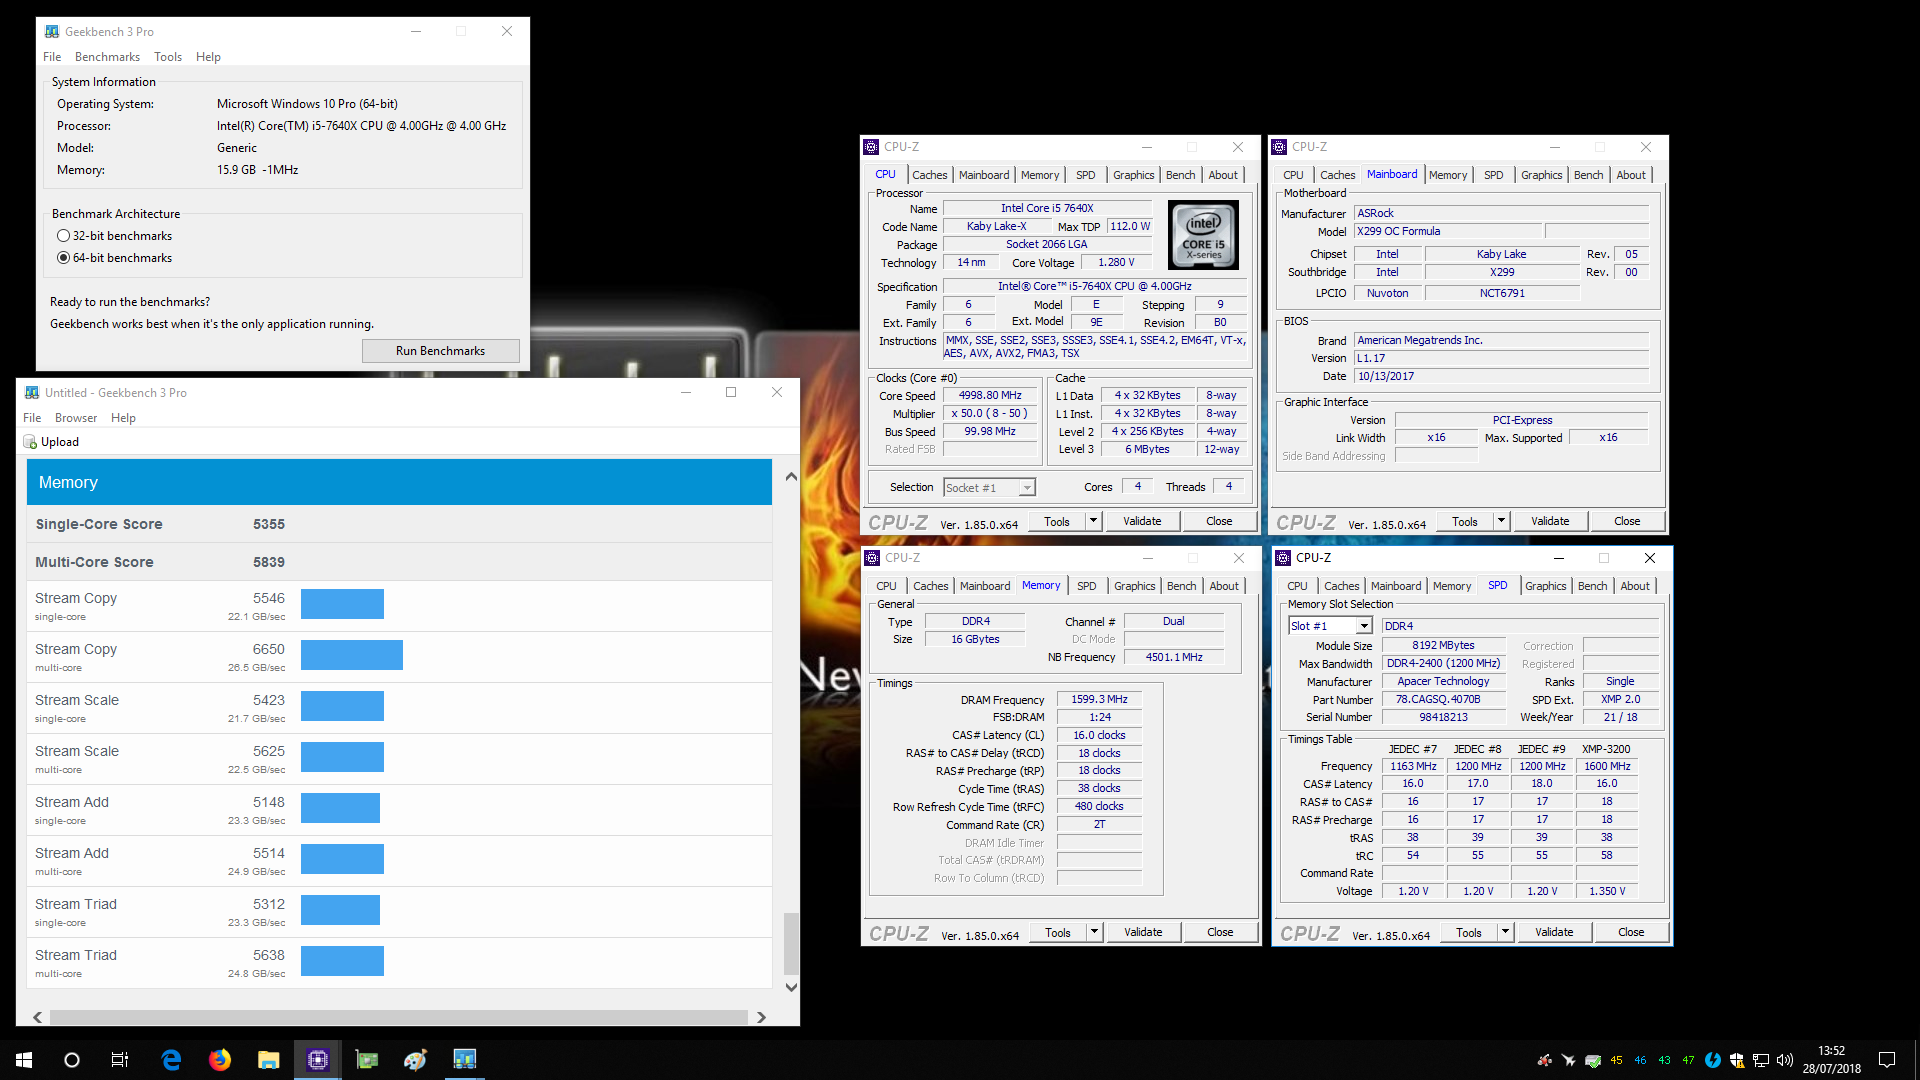
Task: Open Benchmarks menu in Geekbench 3 Pro
Action: tap(107, 57)
